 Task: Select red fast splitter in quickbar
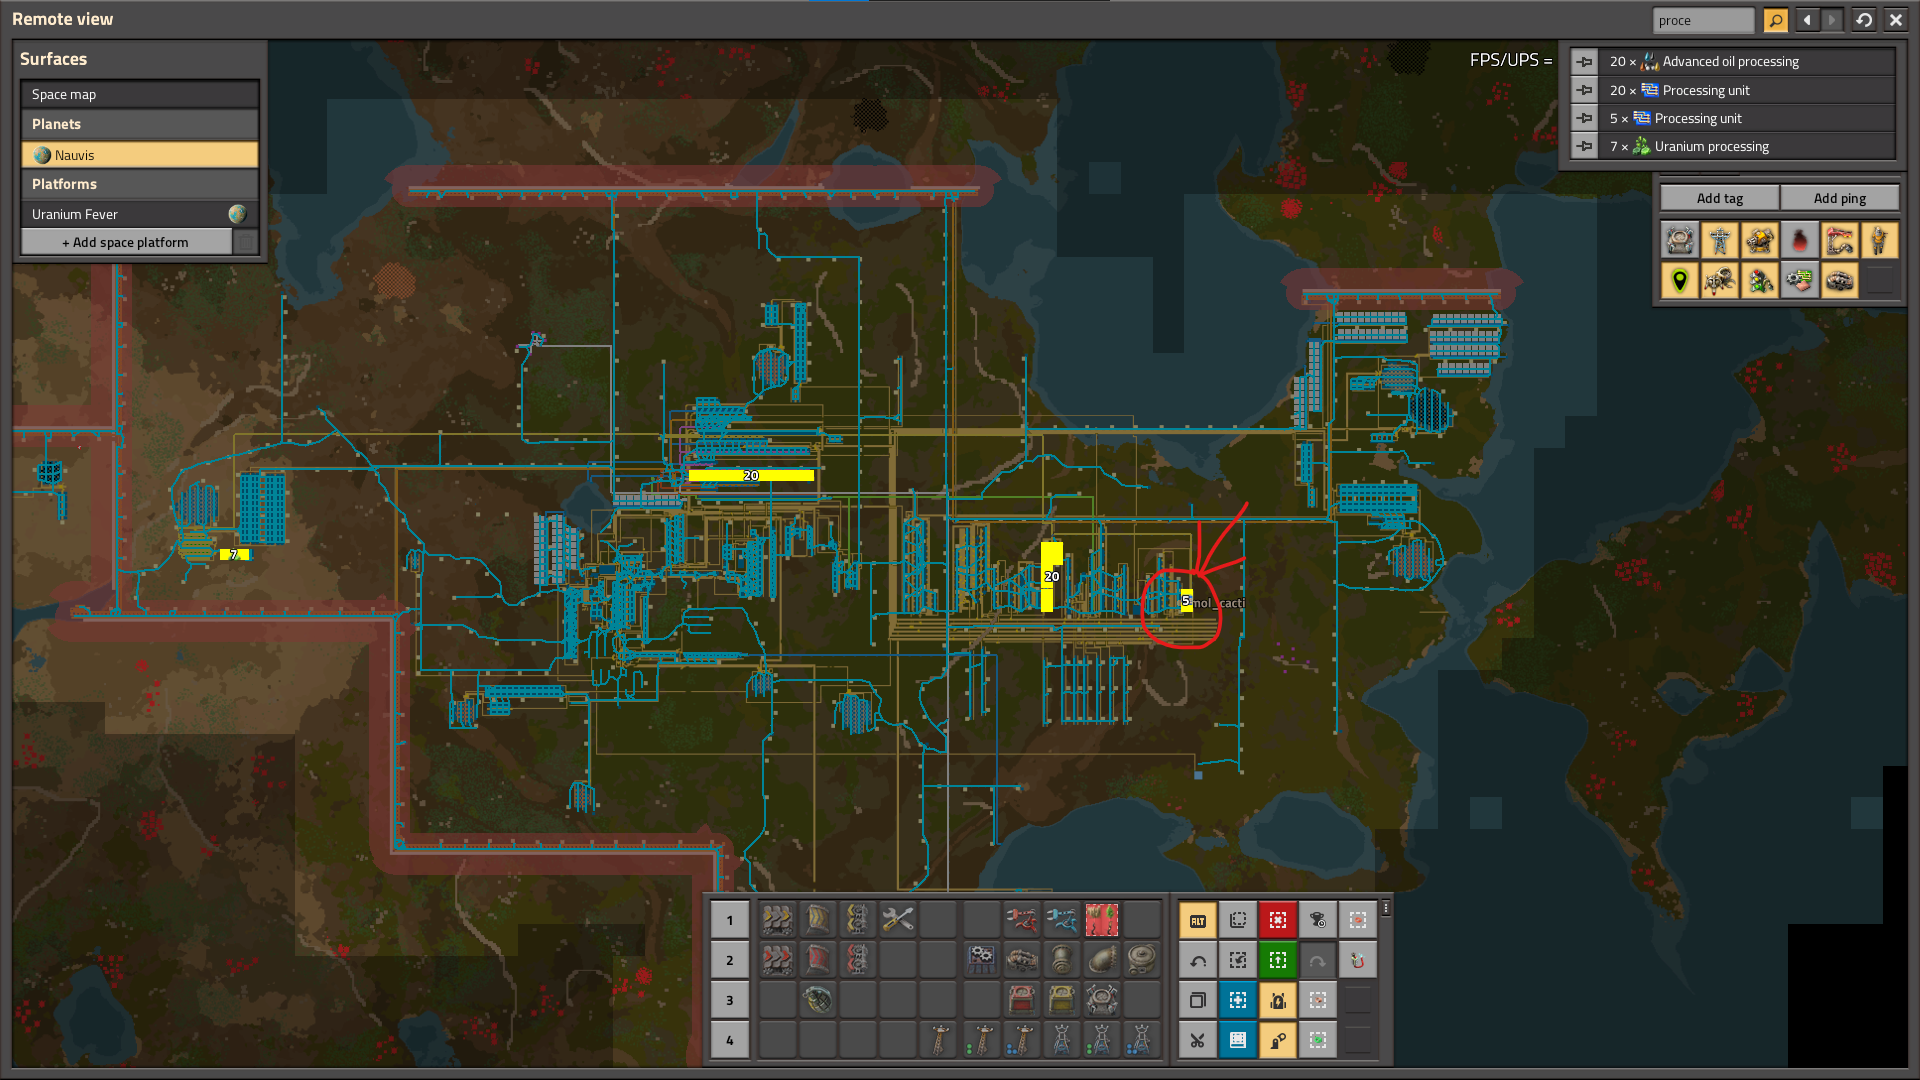click(x=857, y=960)
